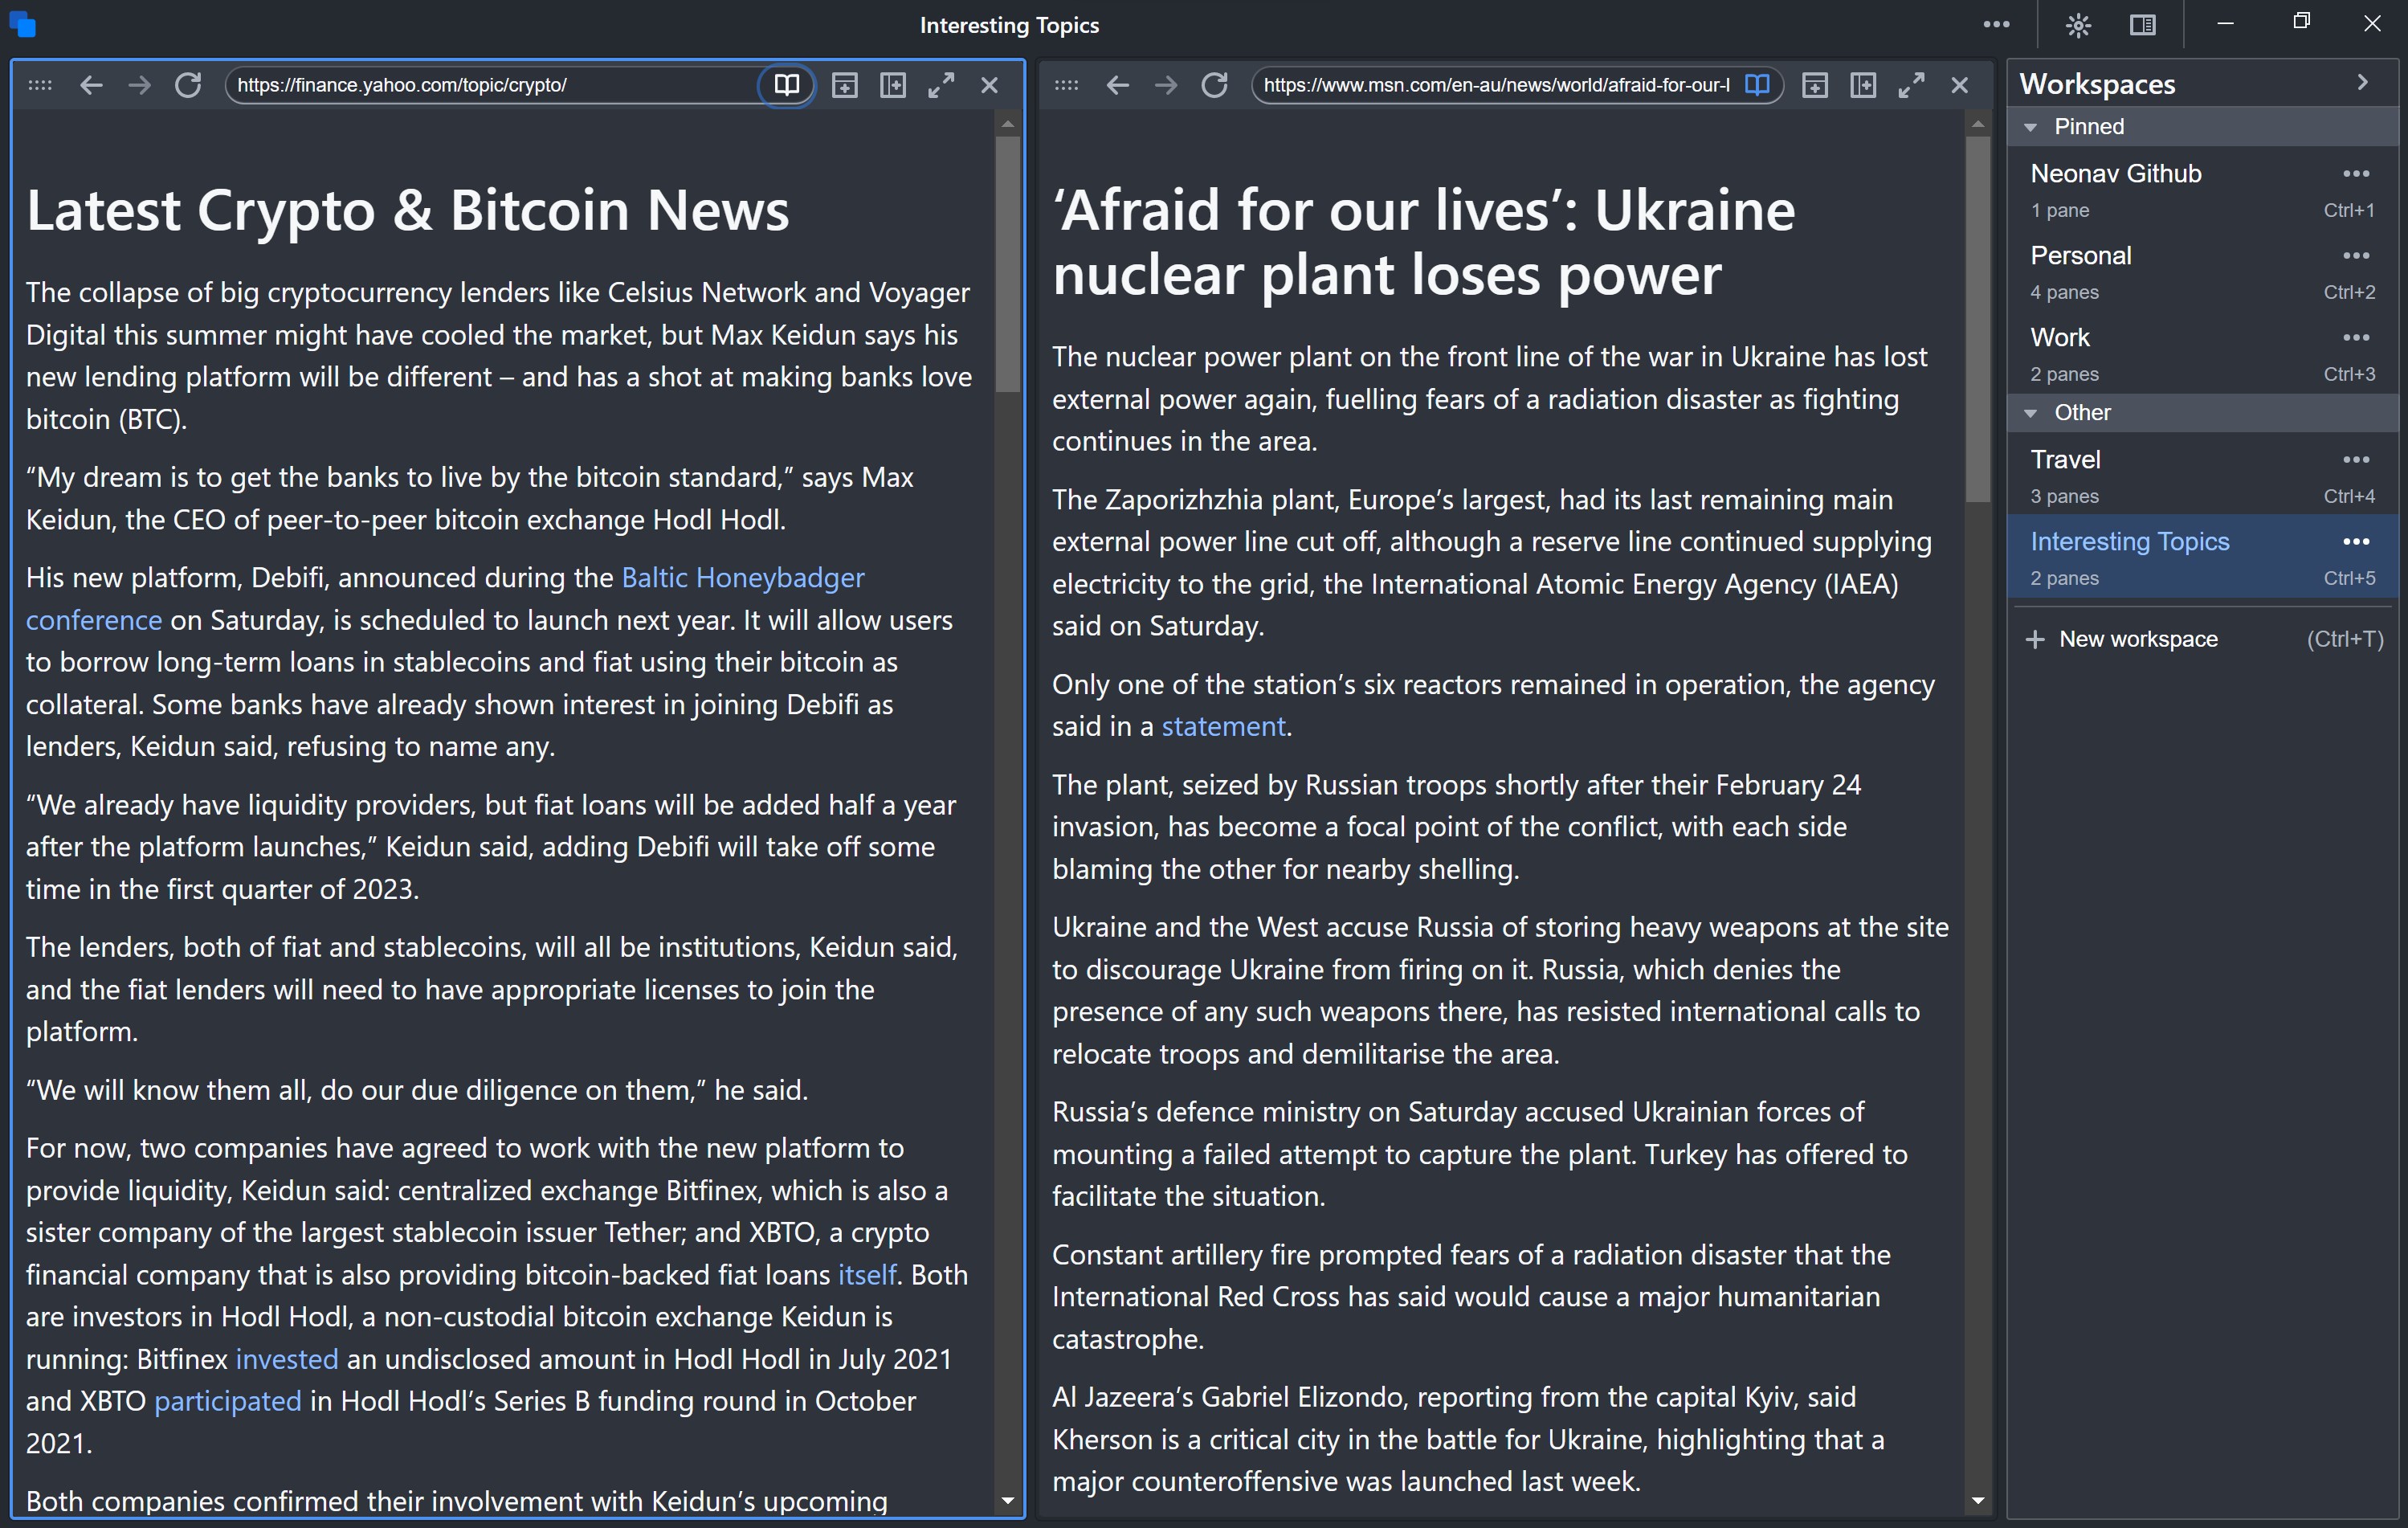The width and height of the screenshot is (2408, 1528).
Task: Open the Baltic Honeybadger link
Action: click(x=742, y=578)
